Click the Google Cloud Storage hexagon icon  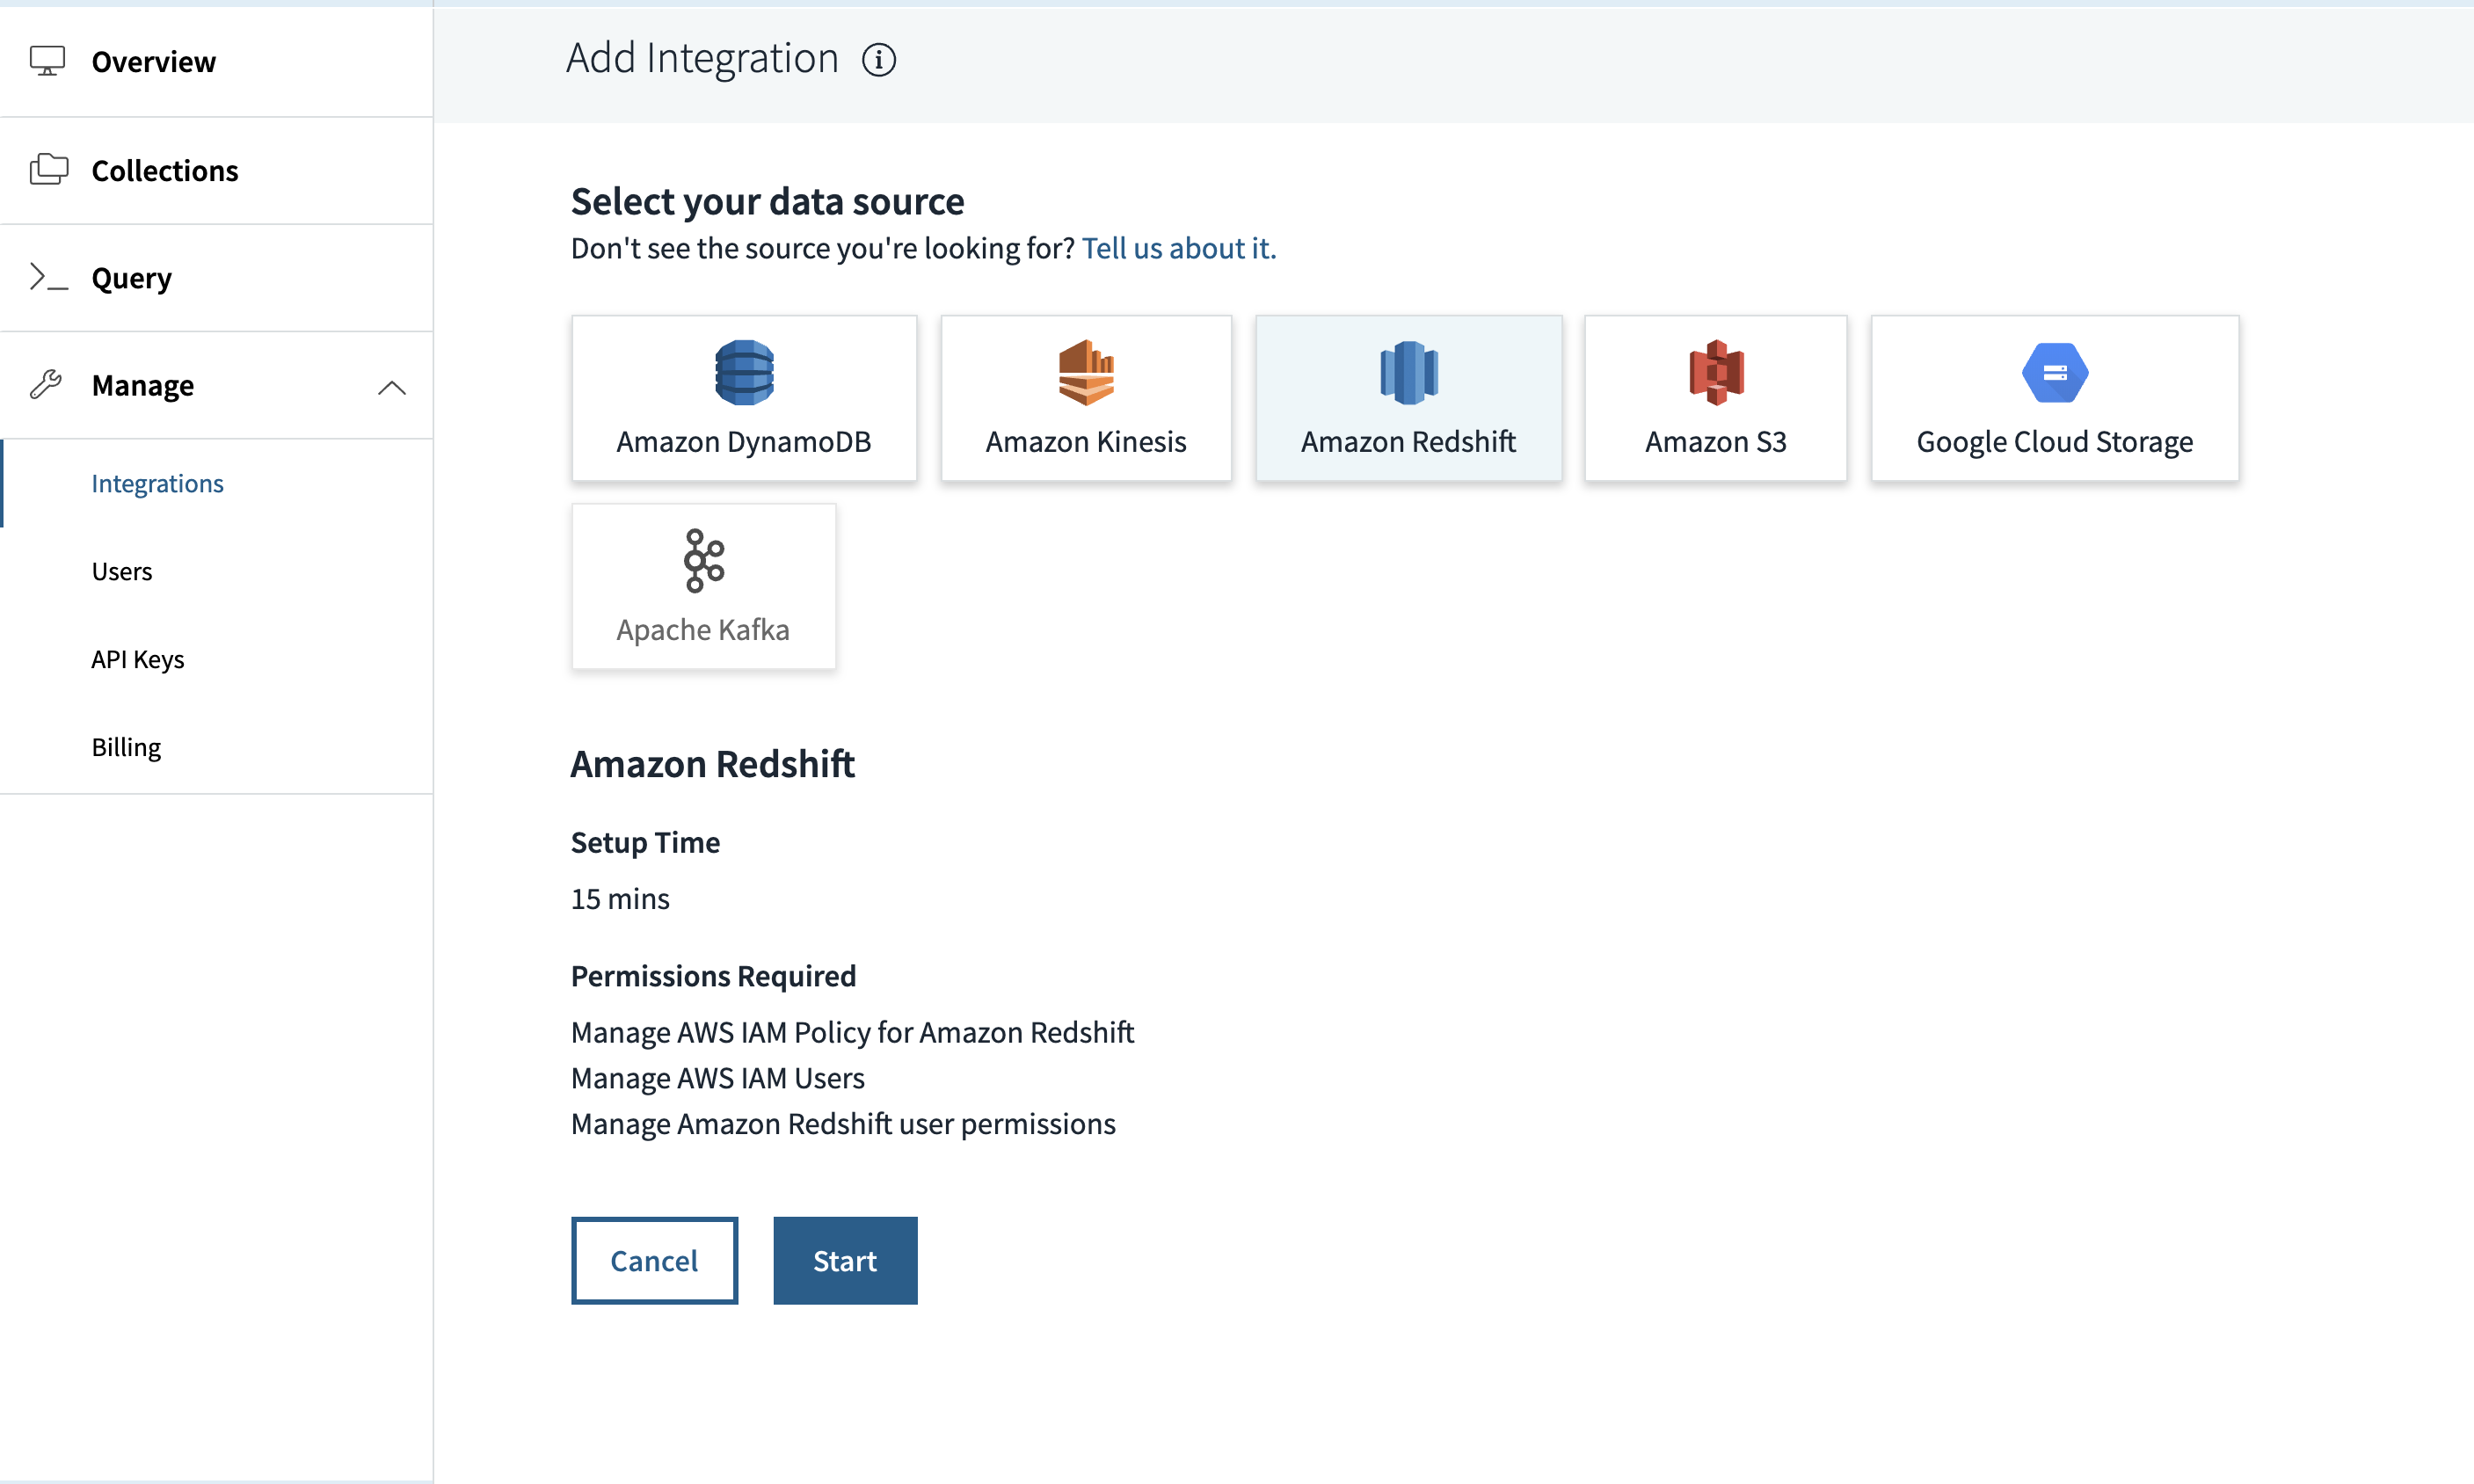2054,372
